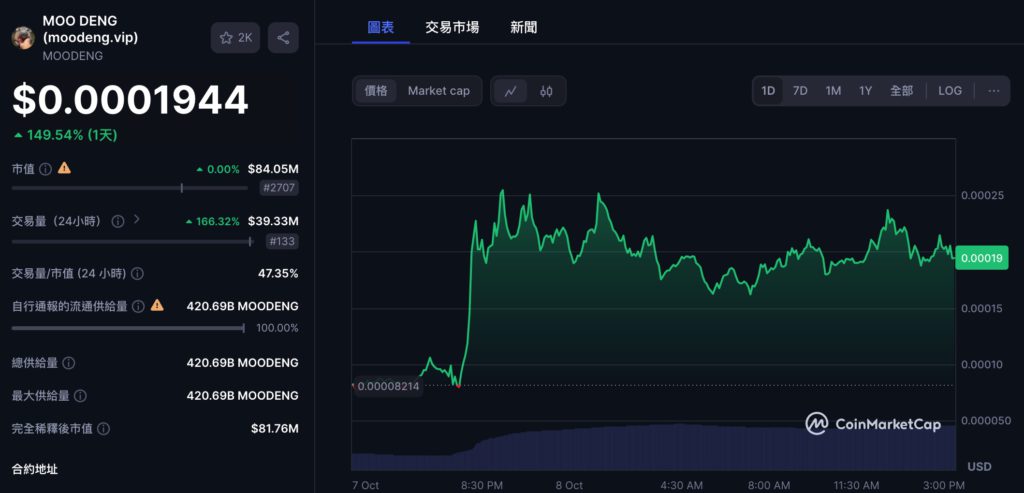
Task: Click the #133 volume rank badge
Action: pyautogui.click(x=282, y=242)
